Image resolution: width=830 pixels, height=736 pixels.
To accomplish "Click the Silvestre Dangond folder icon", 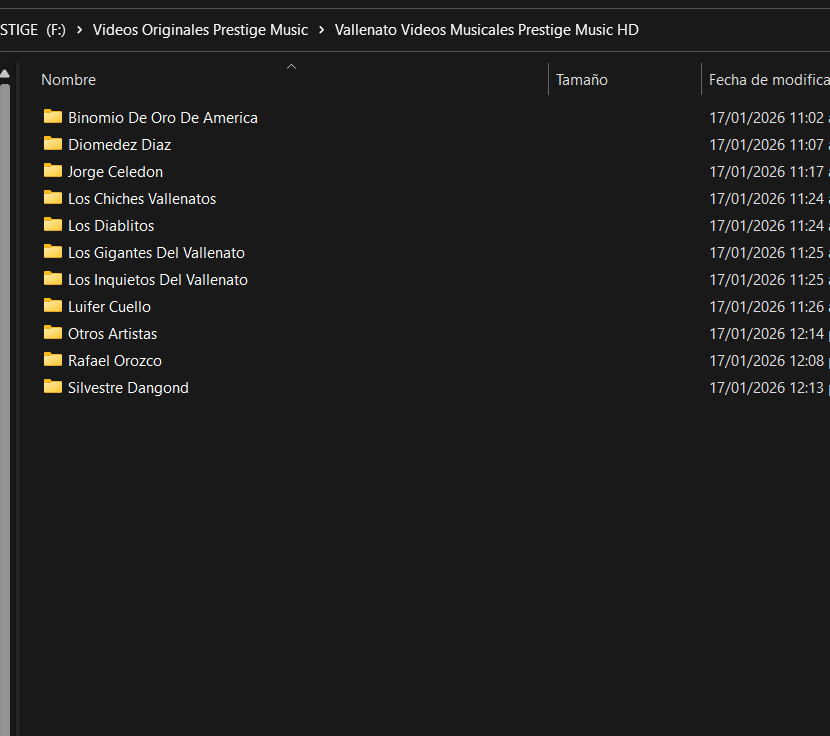I will [x=53, y=387].
